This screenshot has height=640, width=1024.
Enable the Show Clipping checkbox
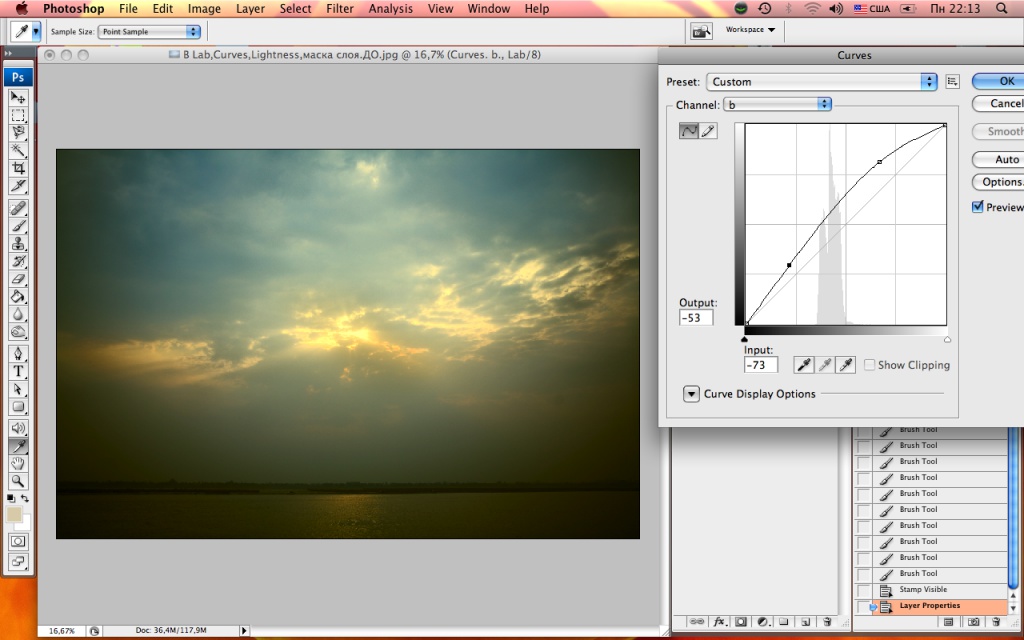[869, 365]
